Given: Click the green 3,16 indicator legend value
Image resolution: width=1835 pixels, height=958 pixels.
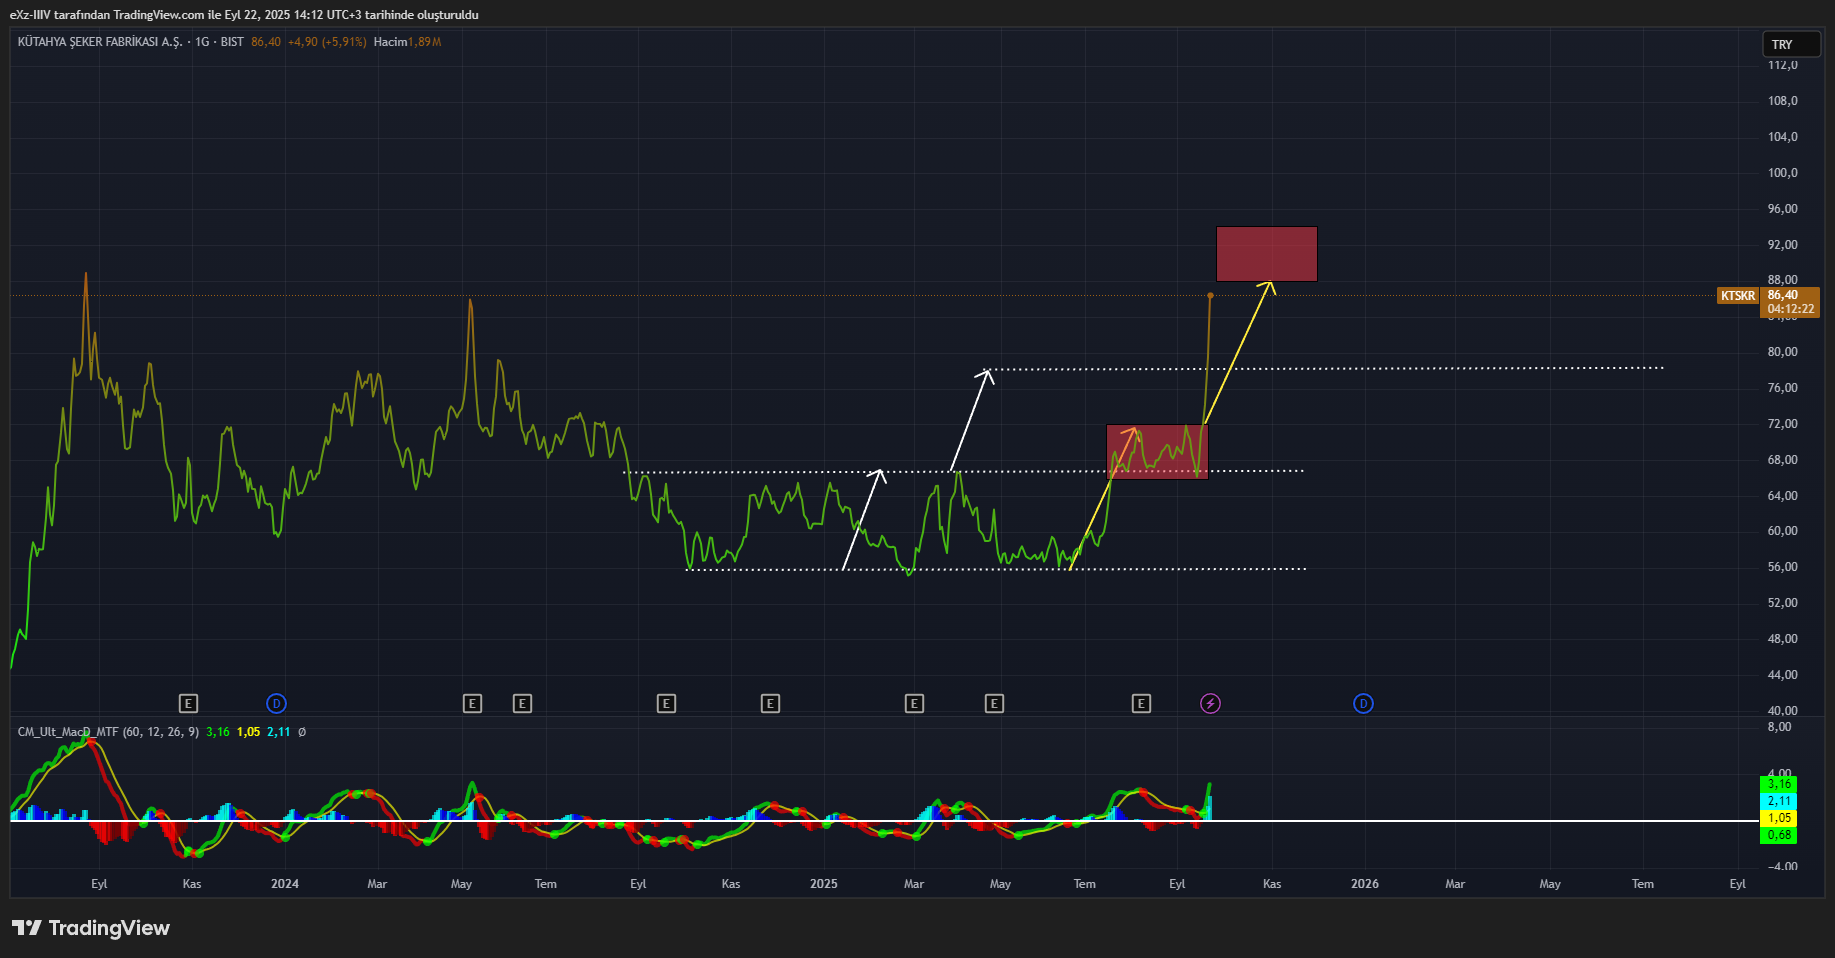Looking at the screenshot, I should point(218,732).
